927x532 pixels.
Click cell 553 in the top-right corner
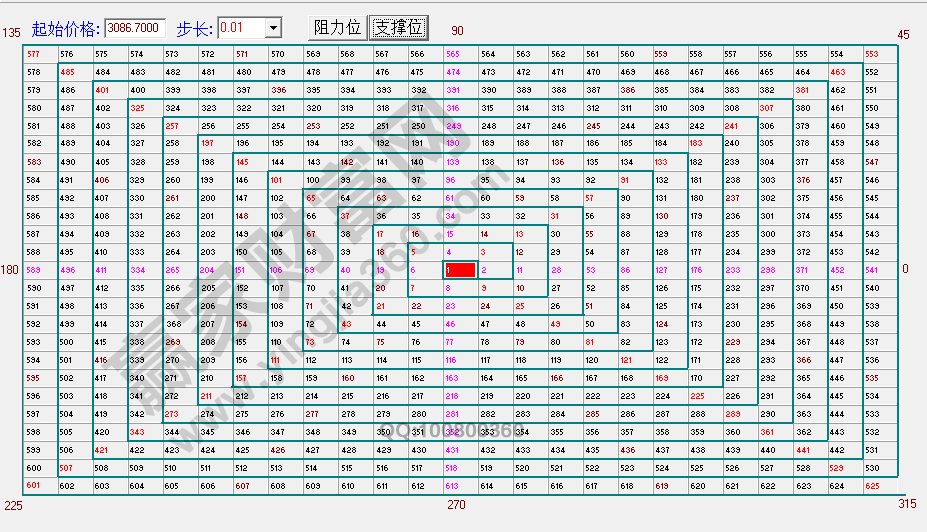[871, 54]
